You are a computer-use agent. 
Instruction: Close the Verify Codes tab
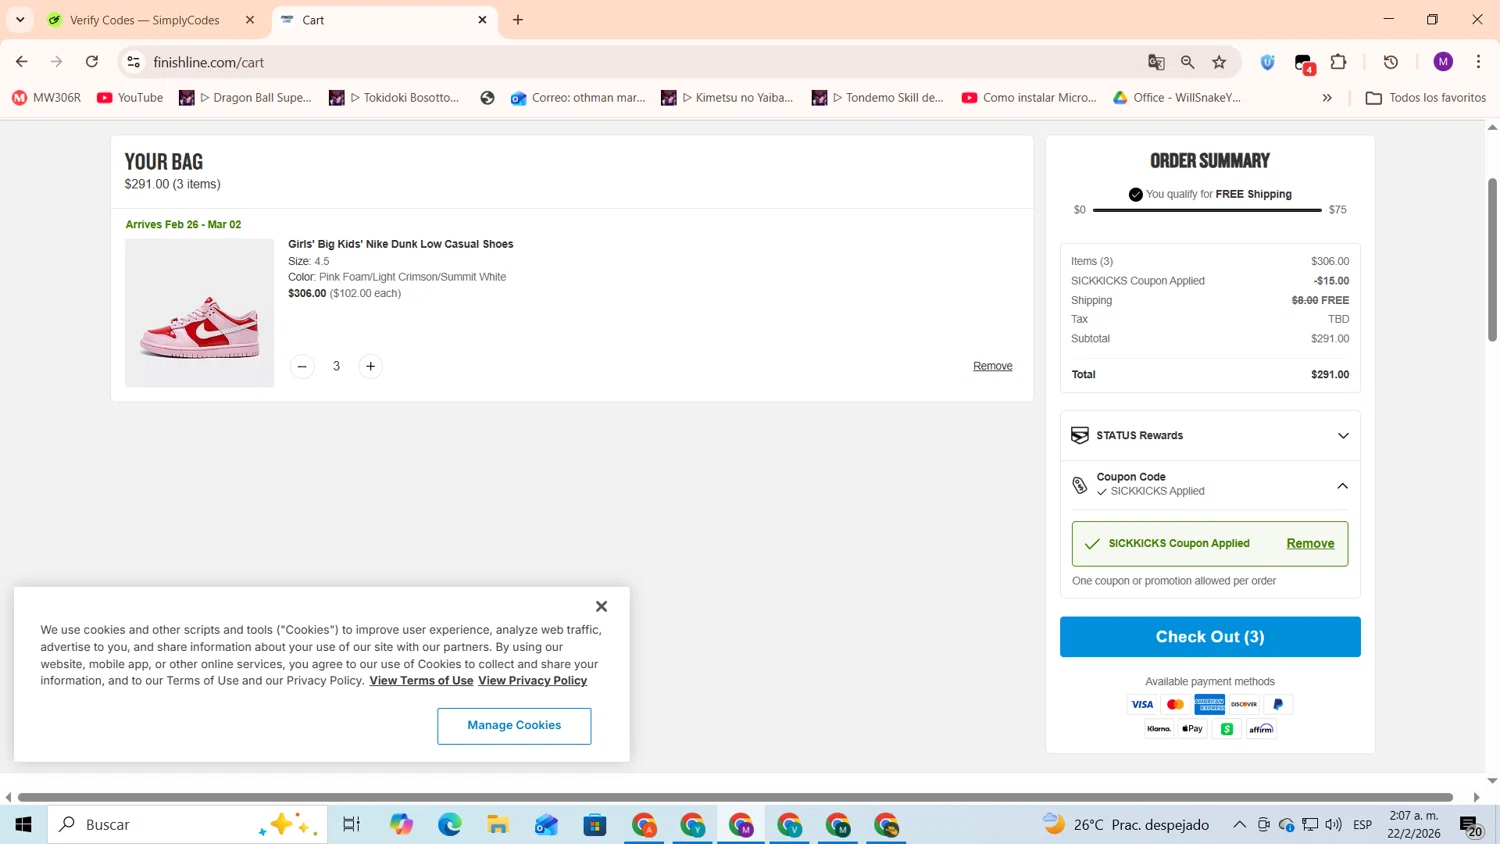[250, 20]
